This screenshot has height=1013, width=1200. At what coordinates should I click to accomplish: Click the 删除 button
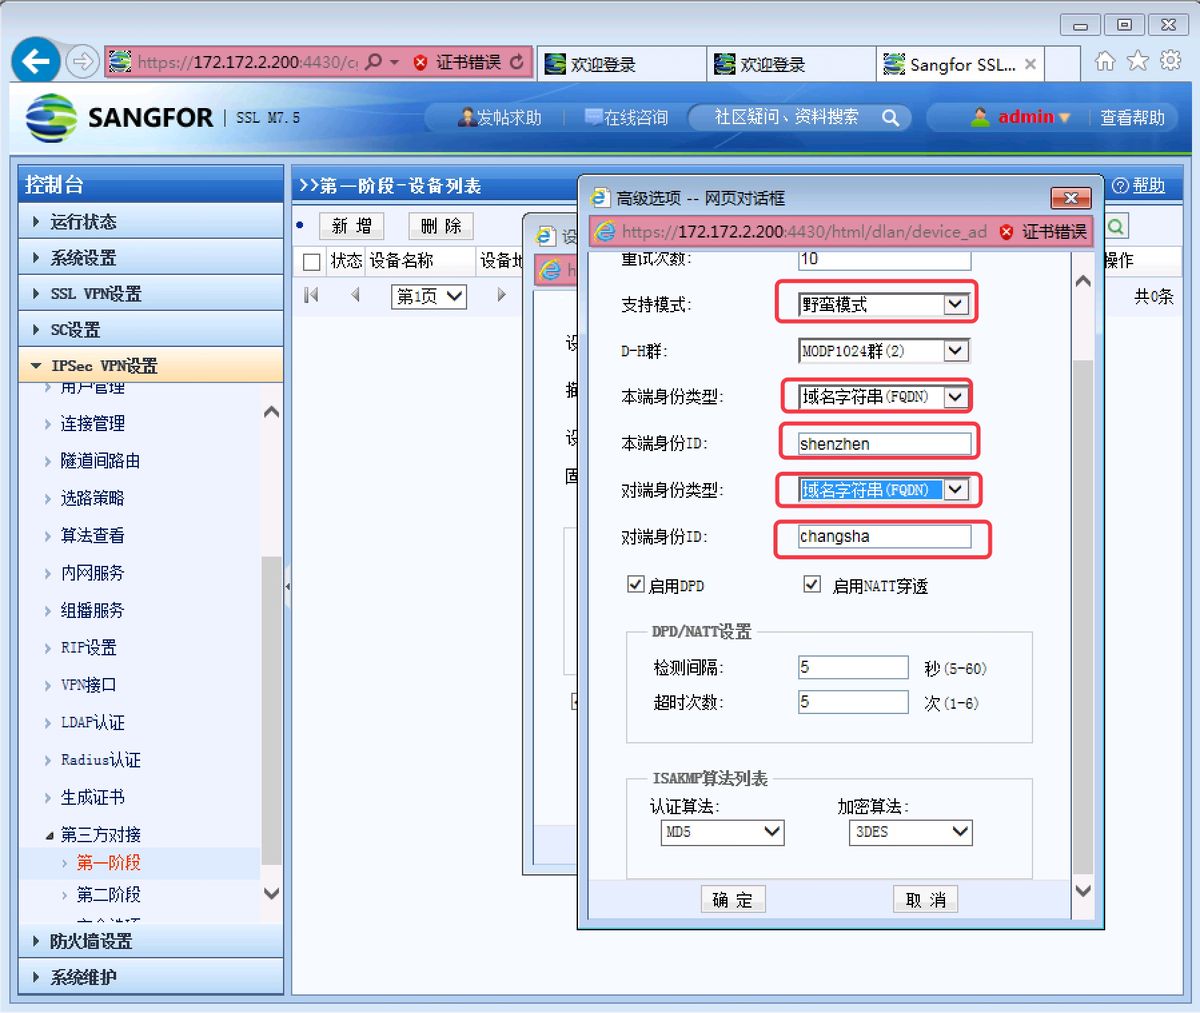click(x=441, y=226)
